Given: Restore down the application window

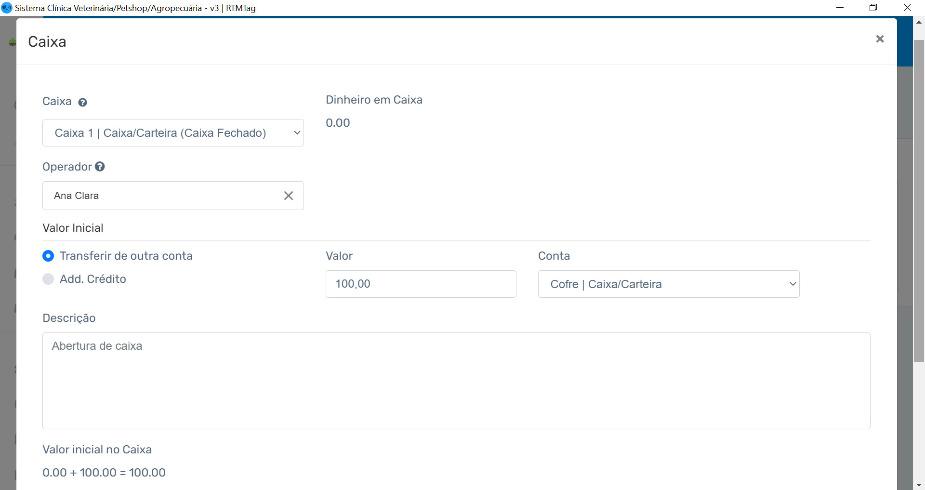Looking at the screenshot, I should click(873, 7).
